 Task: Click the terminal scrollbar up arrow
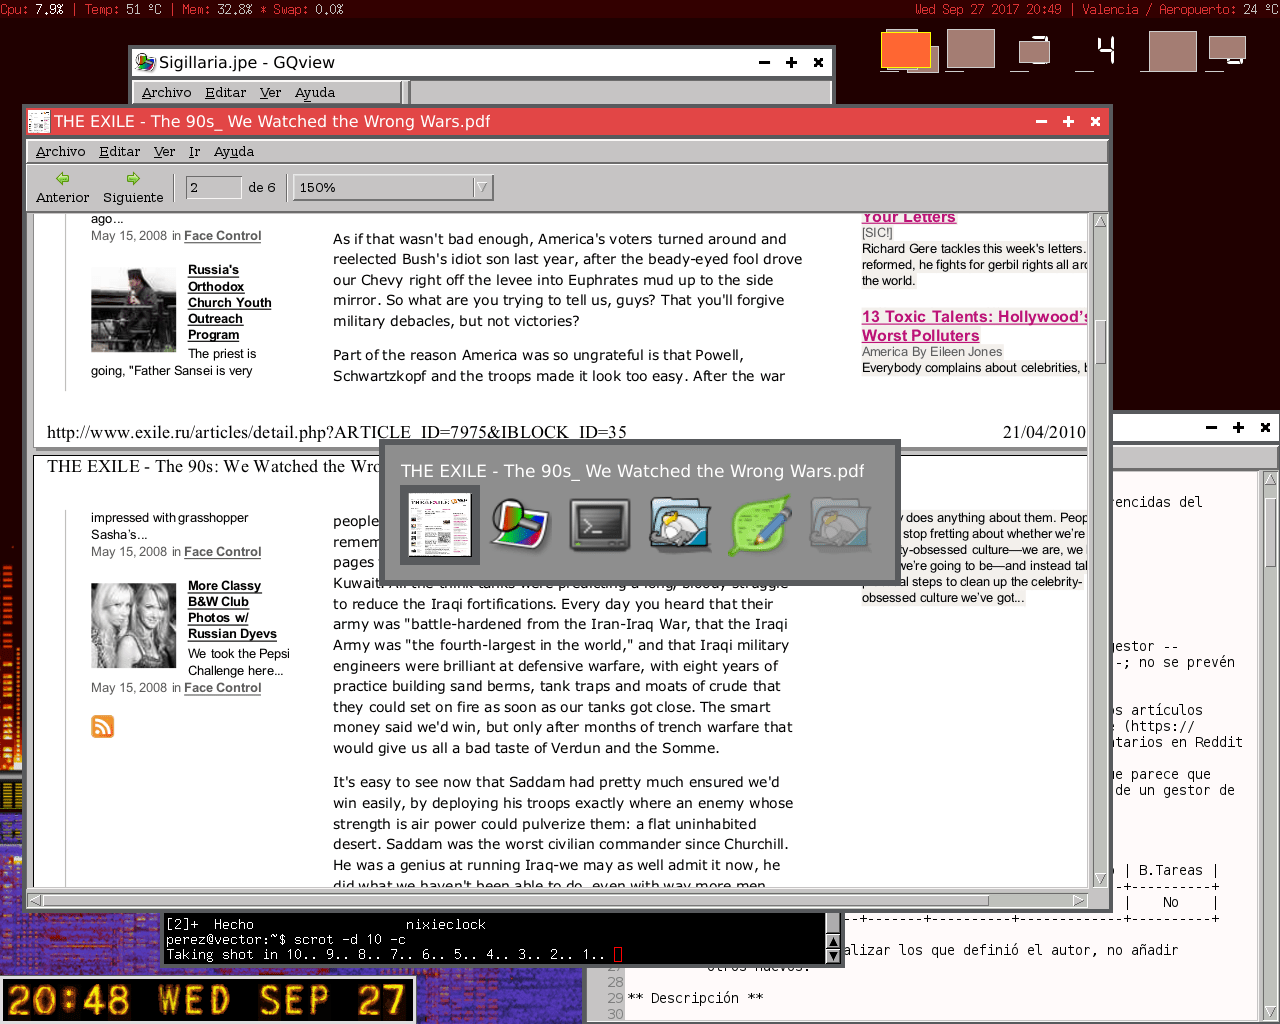click(x=833, y=940)
